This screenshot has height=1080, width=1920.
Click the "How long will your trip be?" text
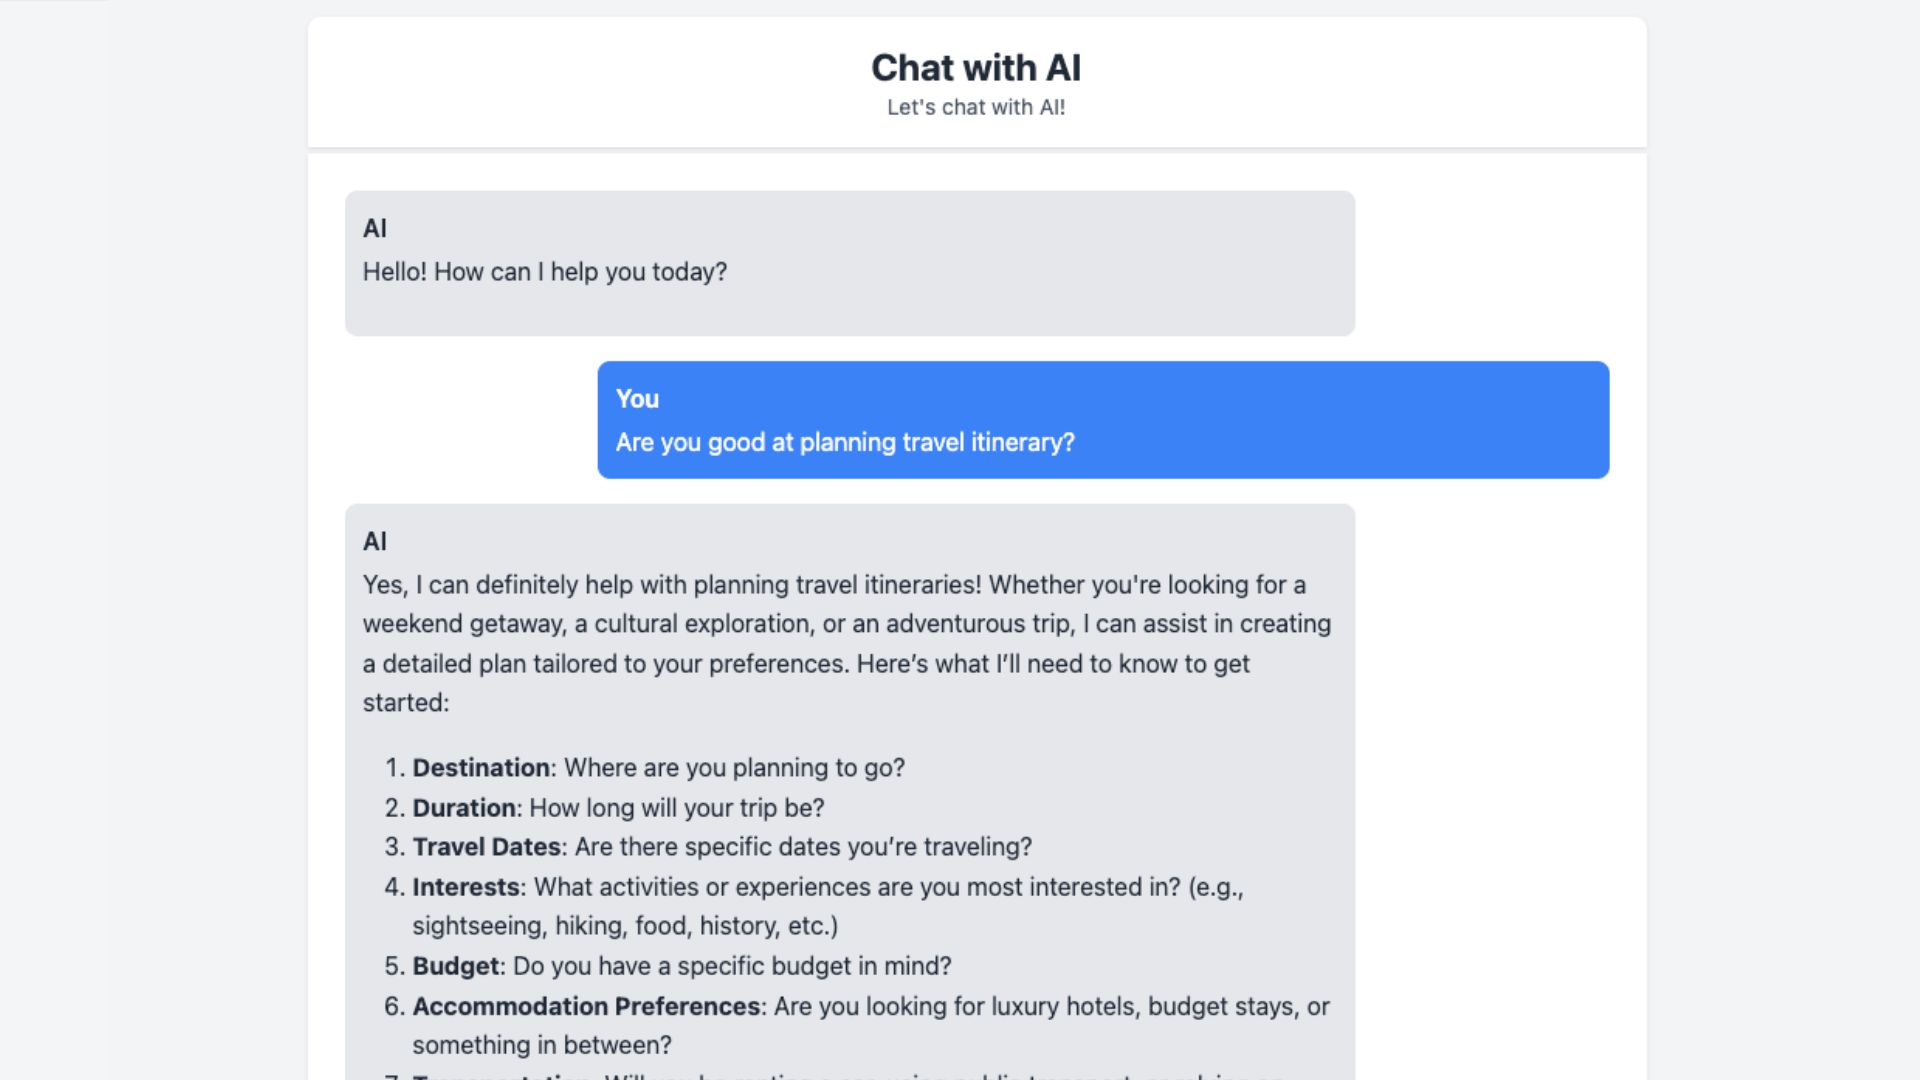click(x=676, y=808)
